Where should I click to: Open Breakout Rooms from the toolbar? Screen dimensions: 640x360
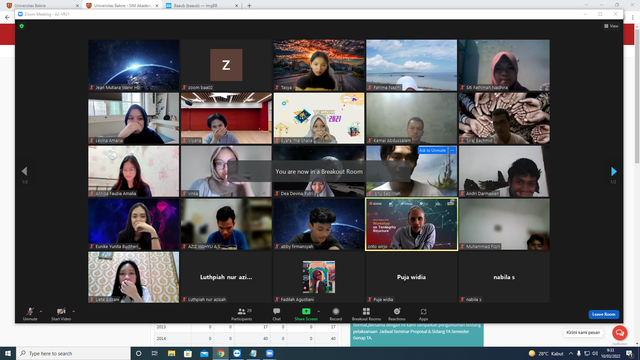tap(366, 314)
